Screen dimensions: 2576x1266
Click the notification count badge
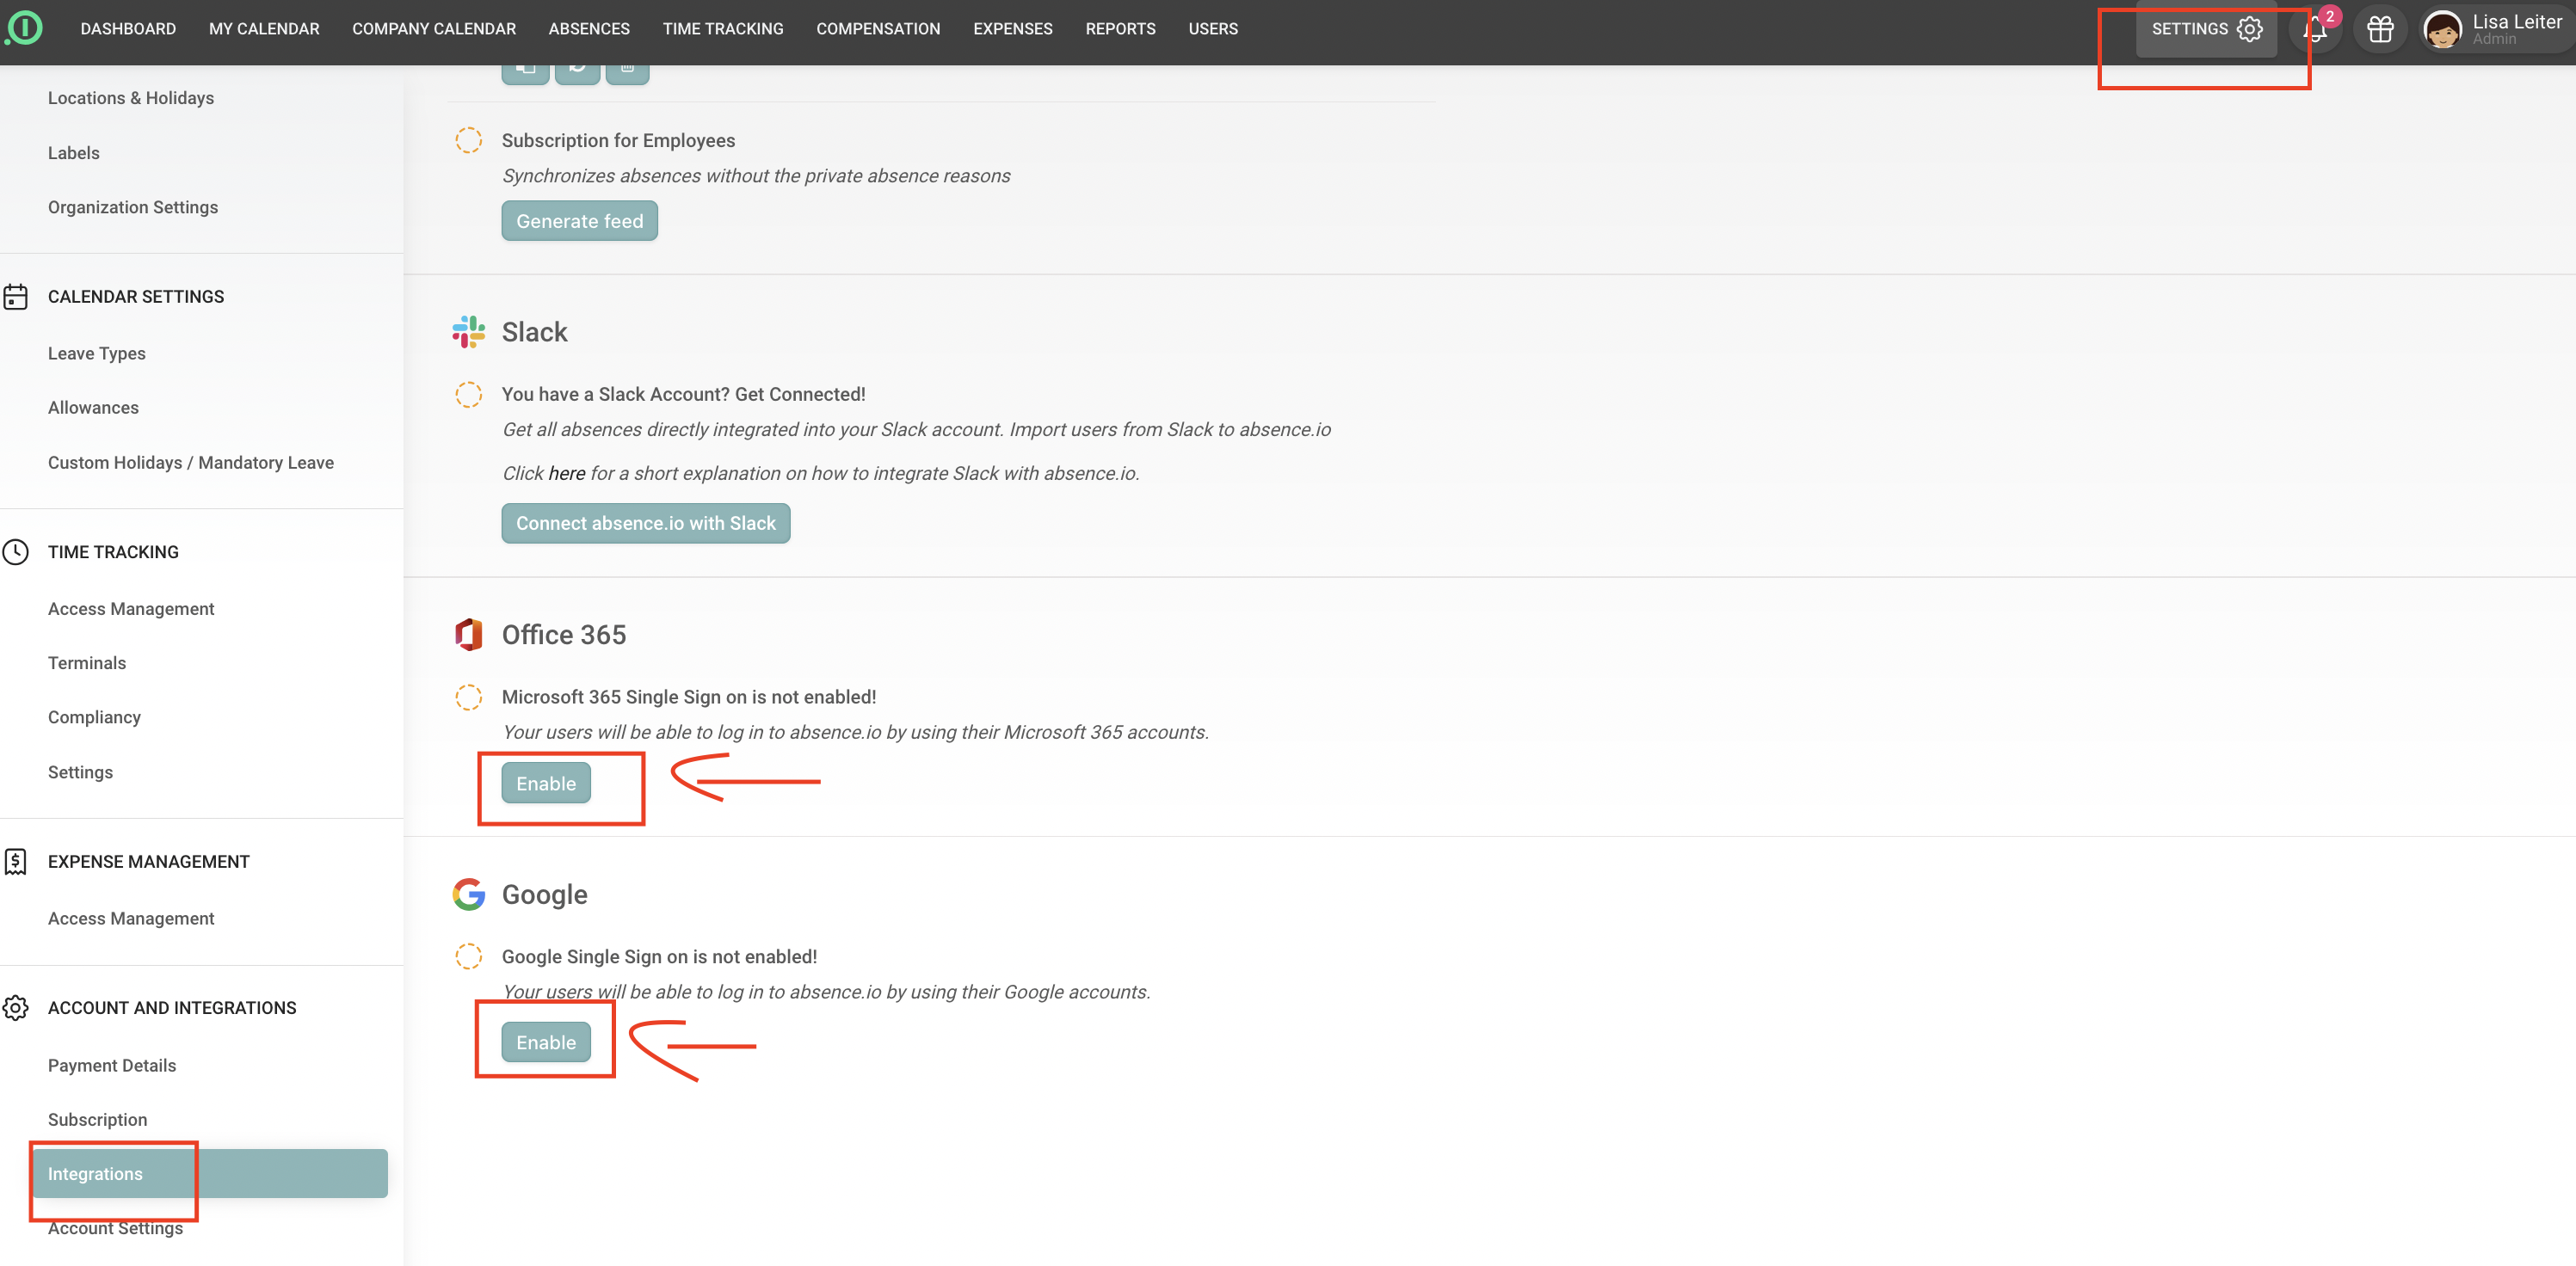(x=2329, y=16)
